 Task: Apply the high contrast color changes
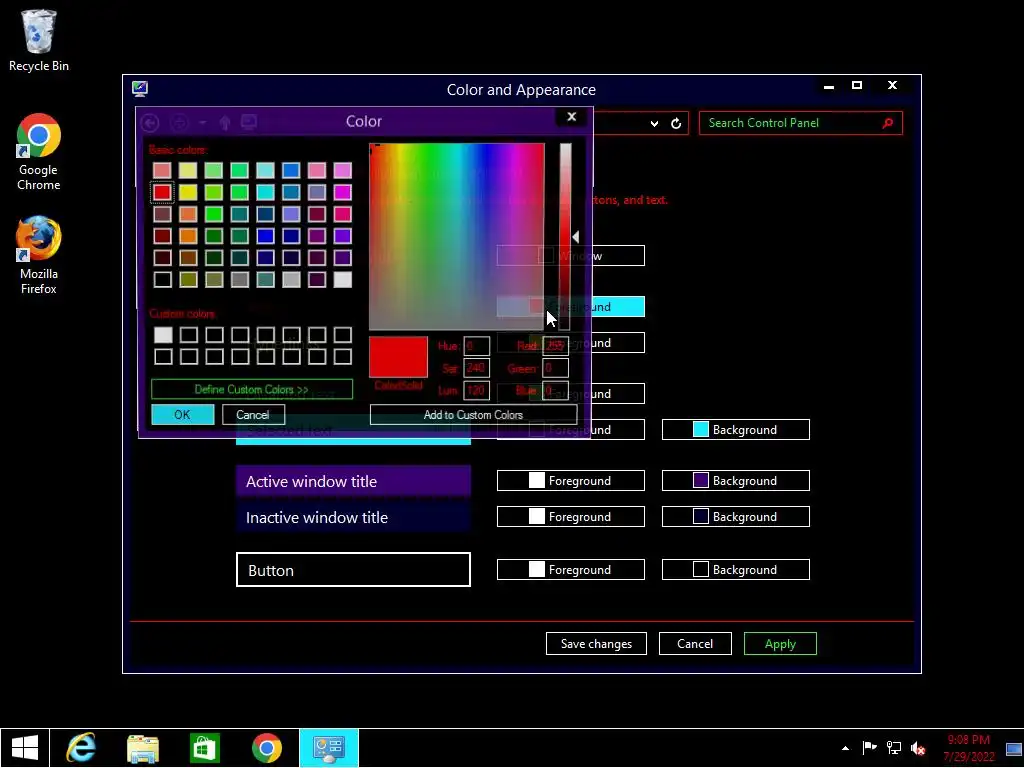[780, 643]
